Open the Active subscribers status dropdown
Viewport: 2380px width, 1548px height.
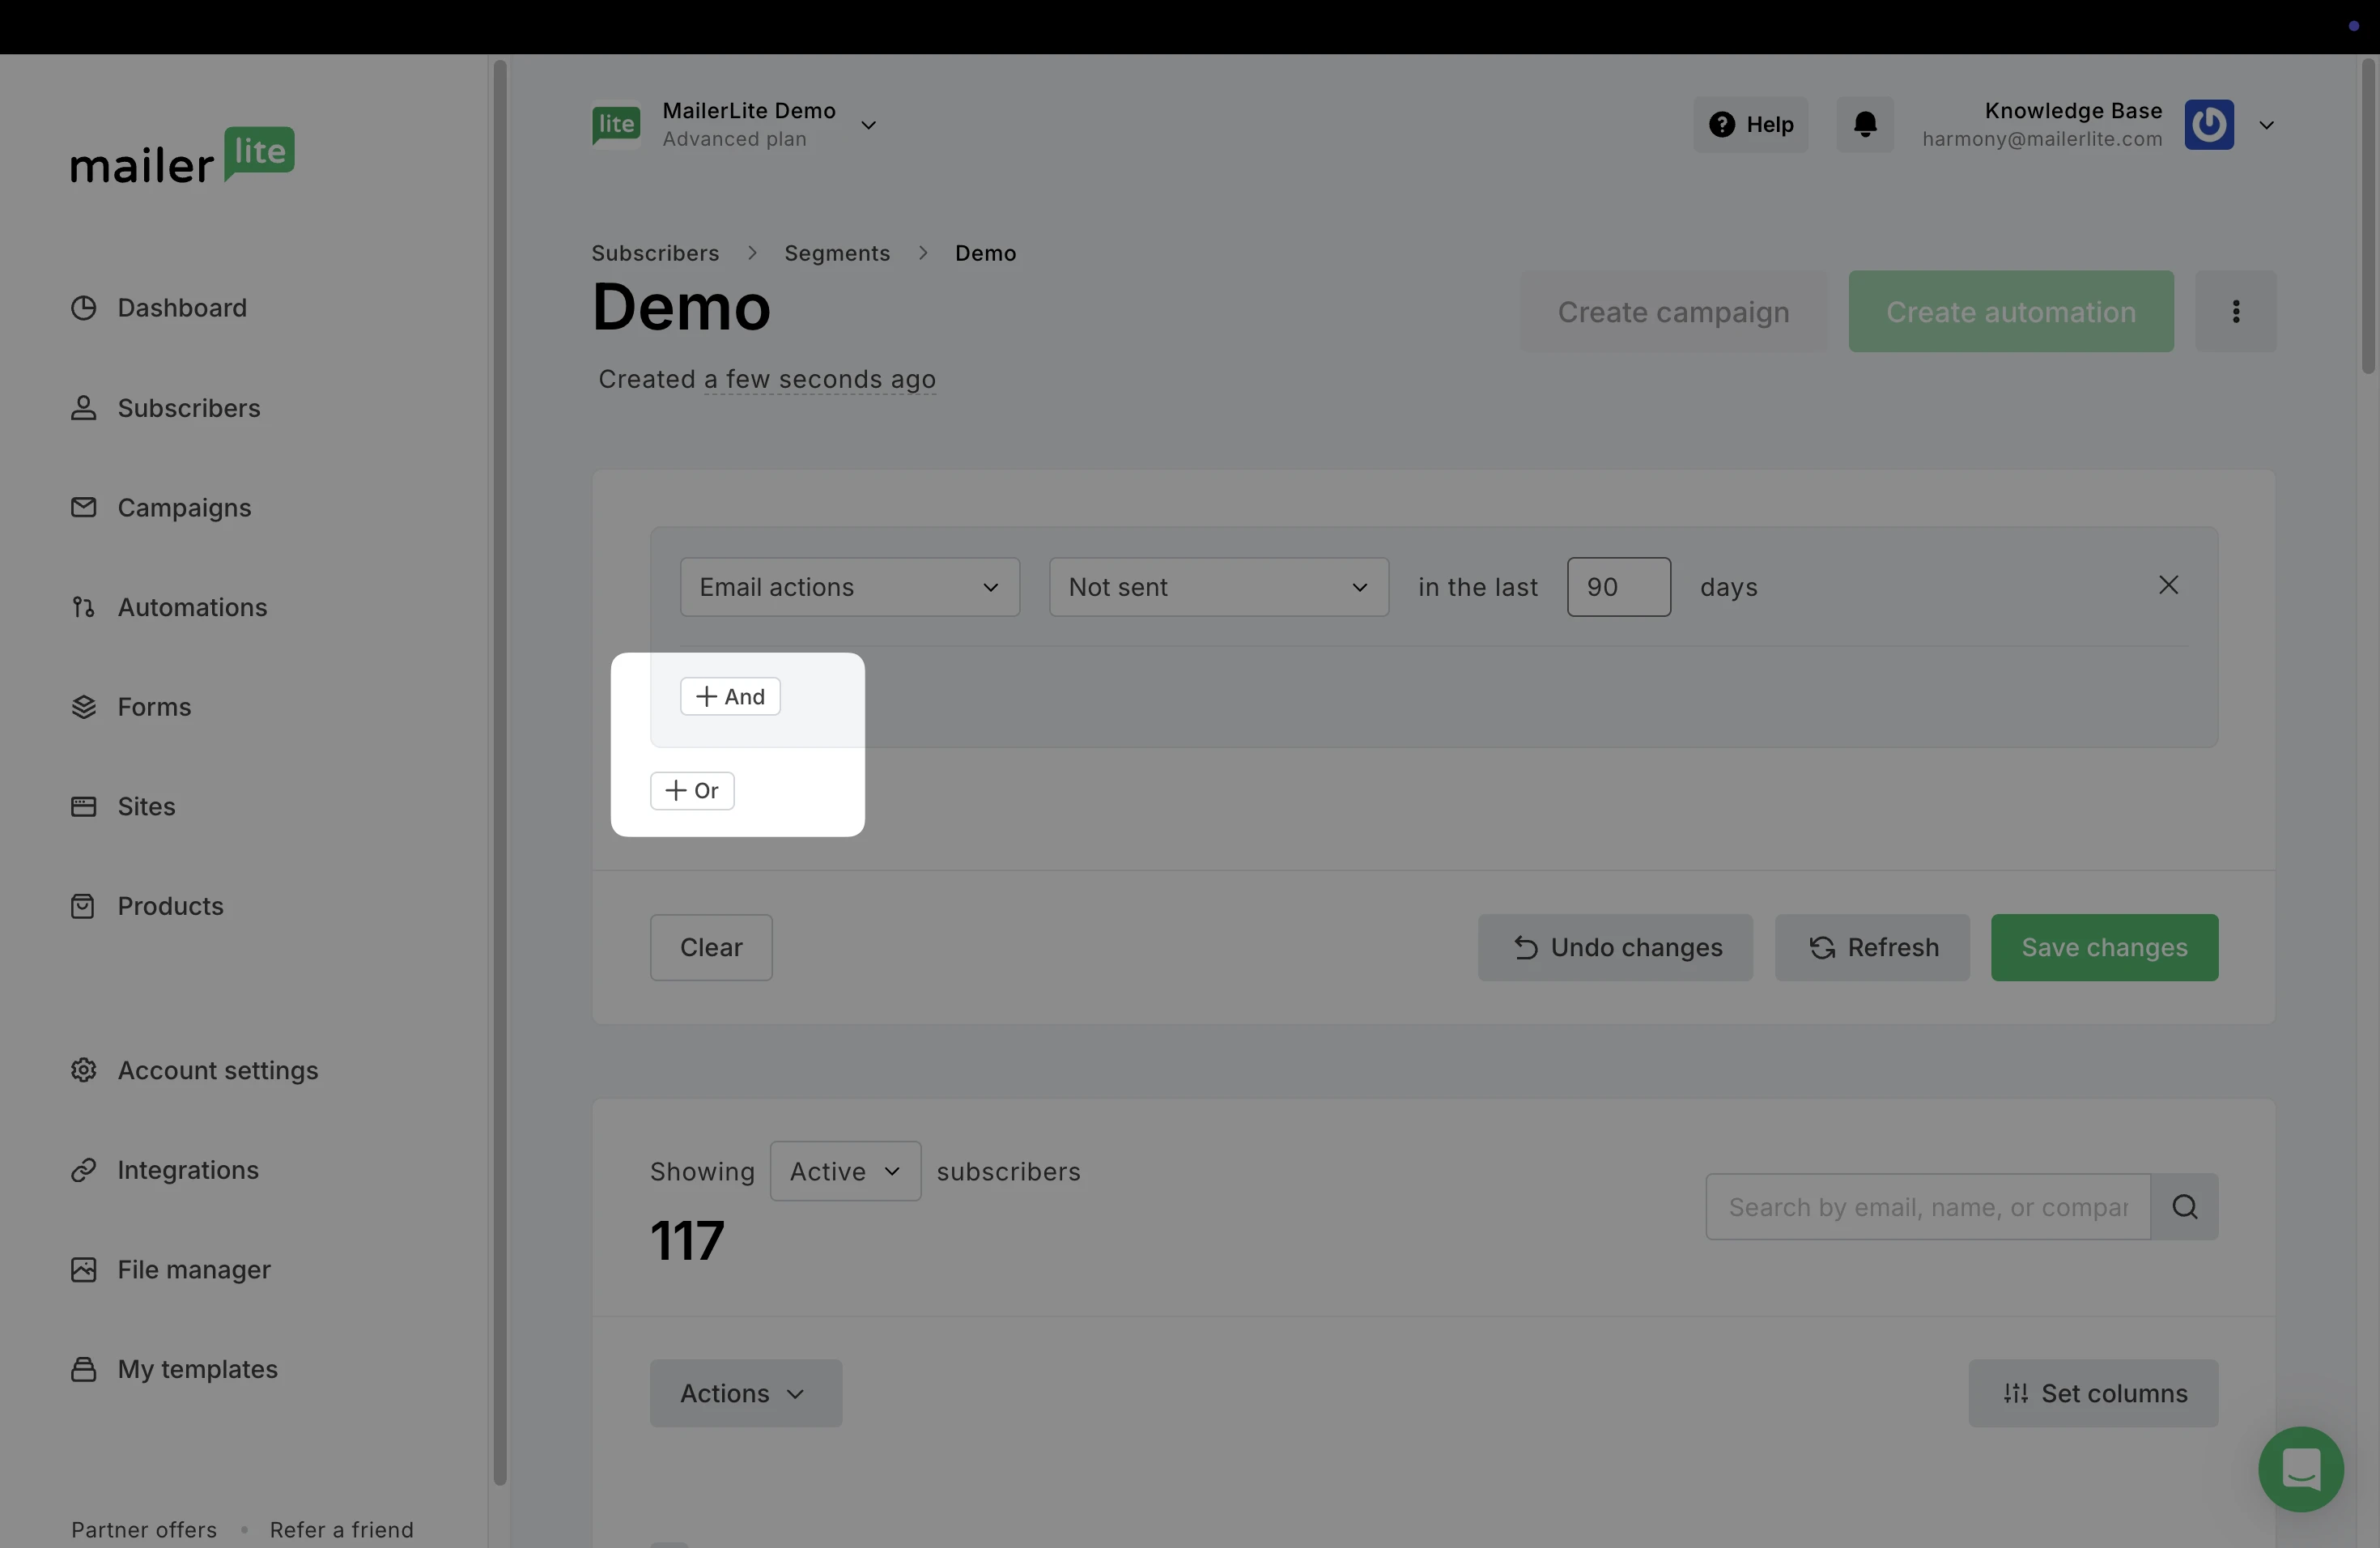click(x=845, y=1171)
